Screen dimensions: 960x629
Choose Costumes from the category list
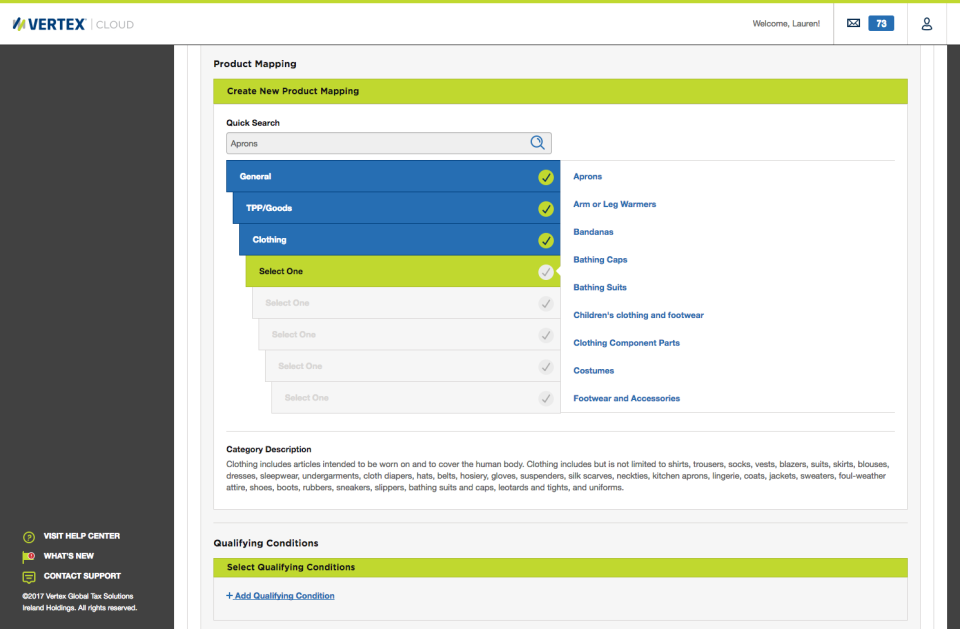tap(593, 371)
